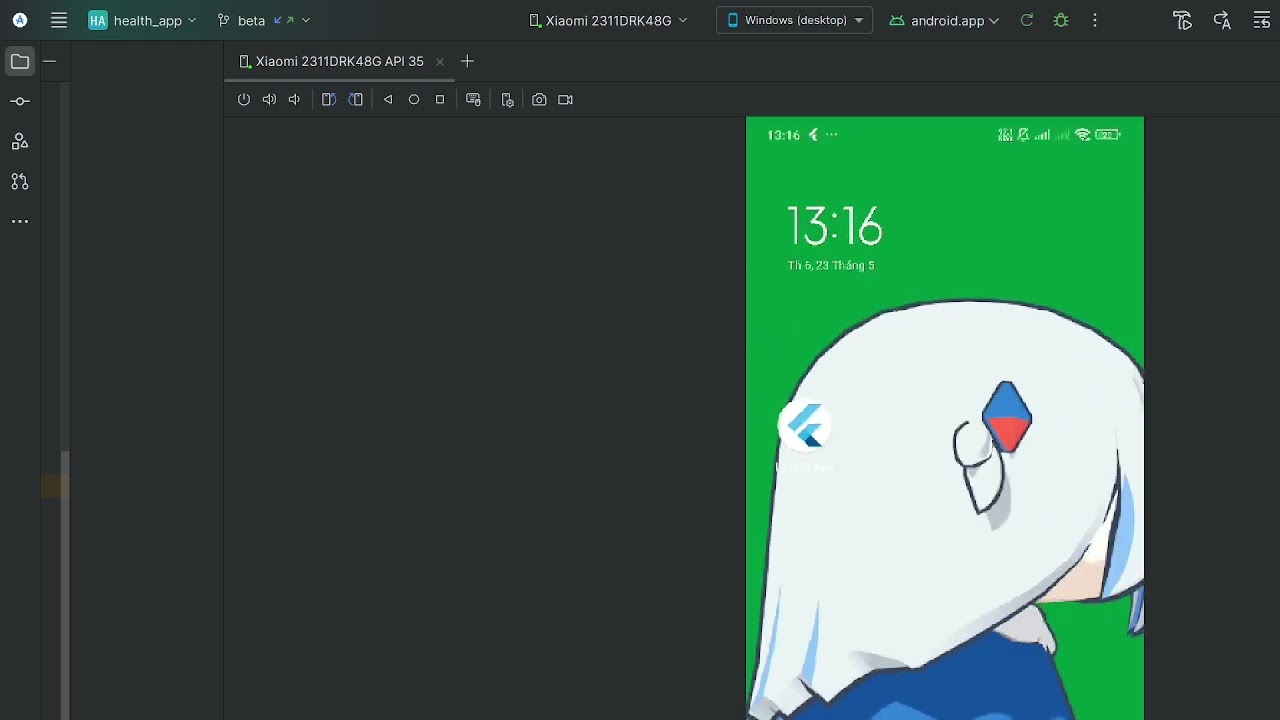Screen dimensions: 1280x720
Task: Tap the 13:16 clock widget on phone
Action: pyautogui.click(x=834, y=227)
